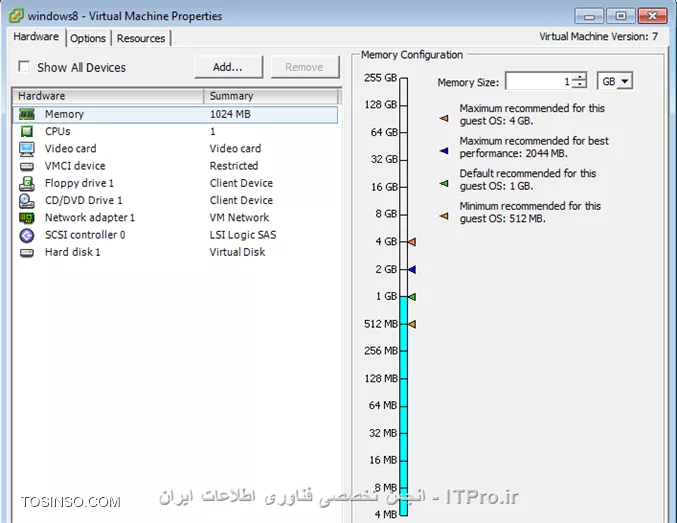This screenshot has height=523, width=677.
Task: Select the Network adapter 1 row
Action: [175, 218]
